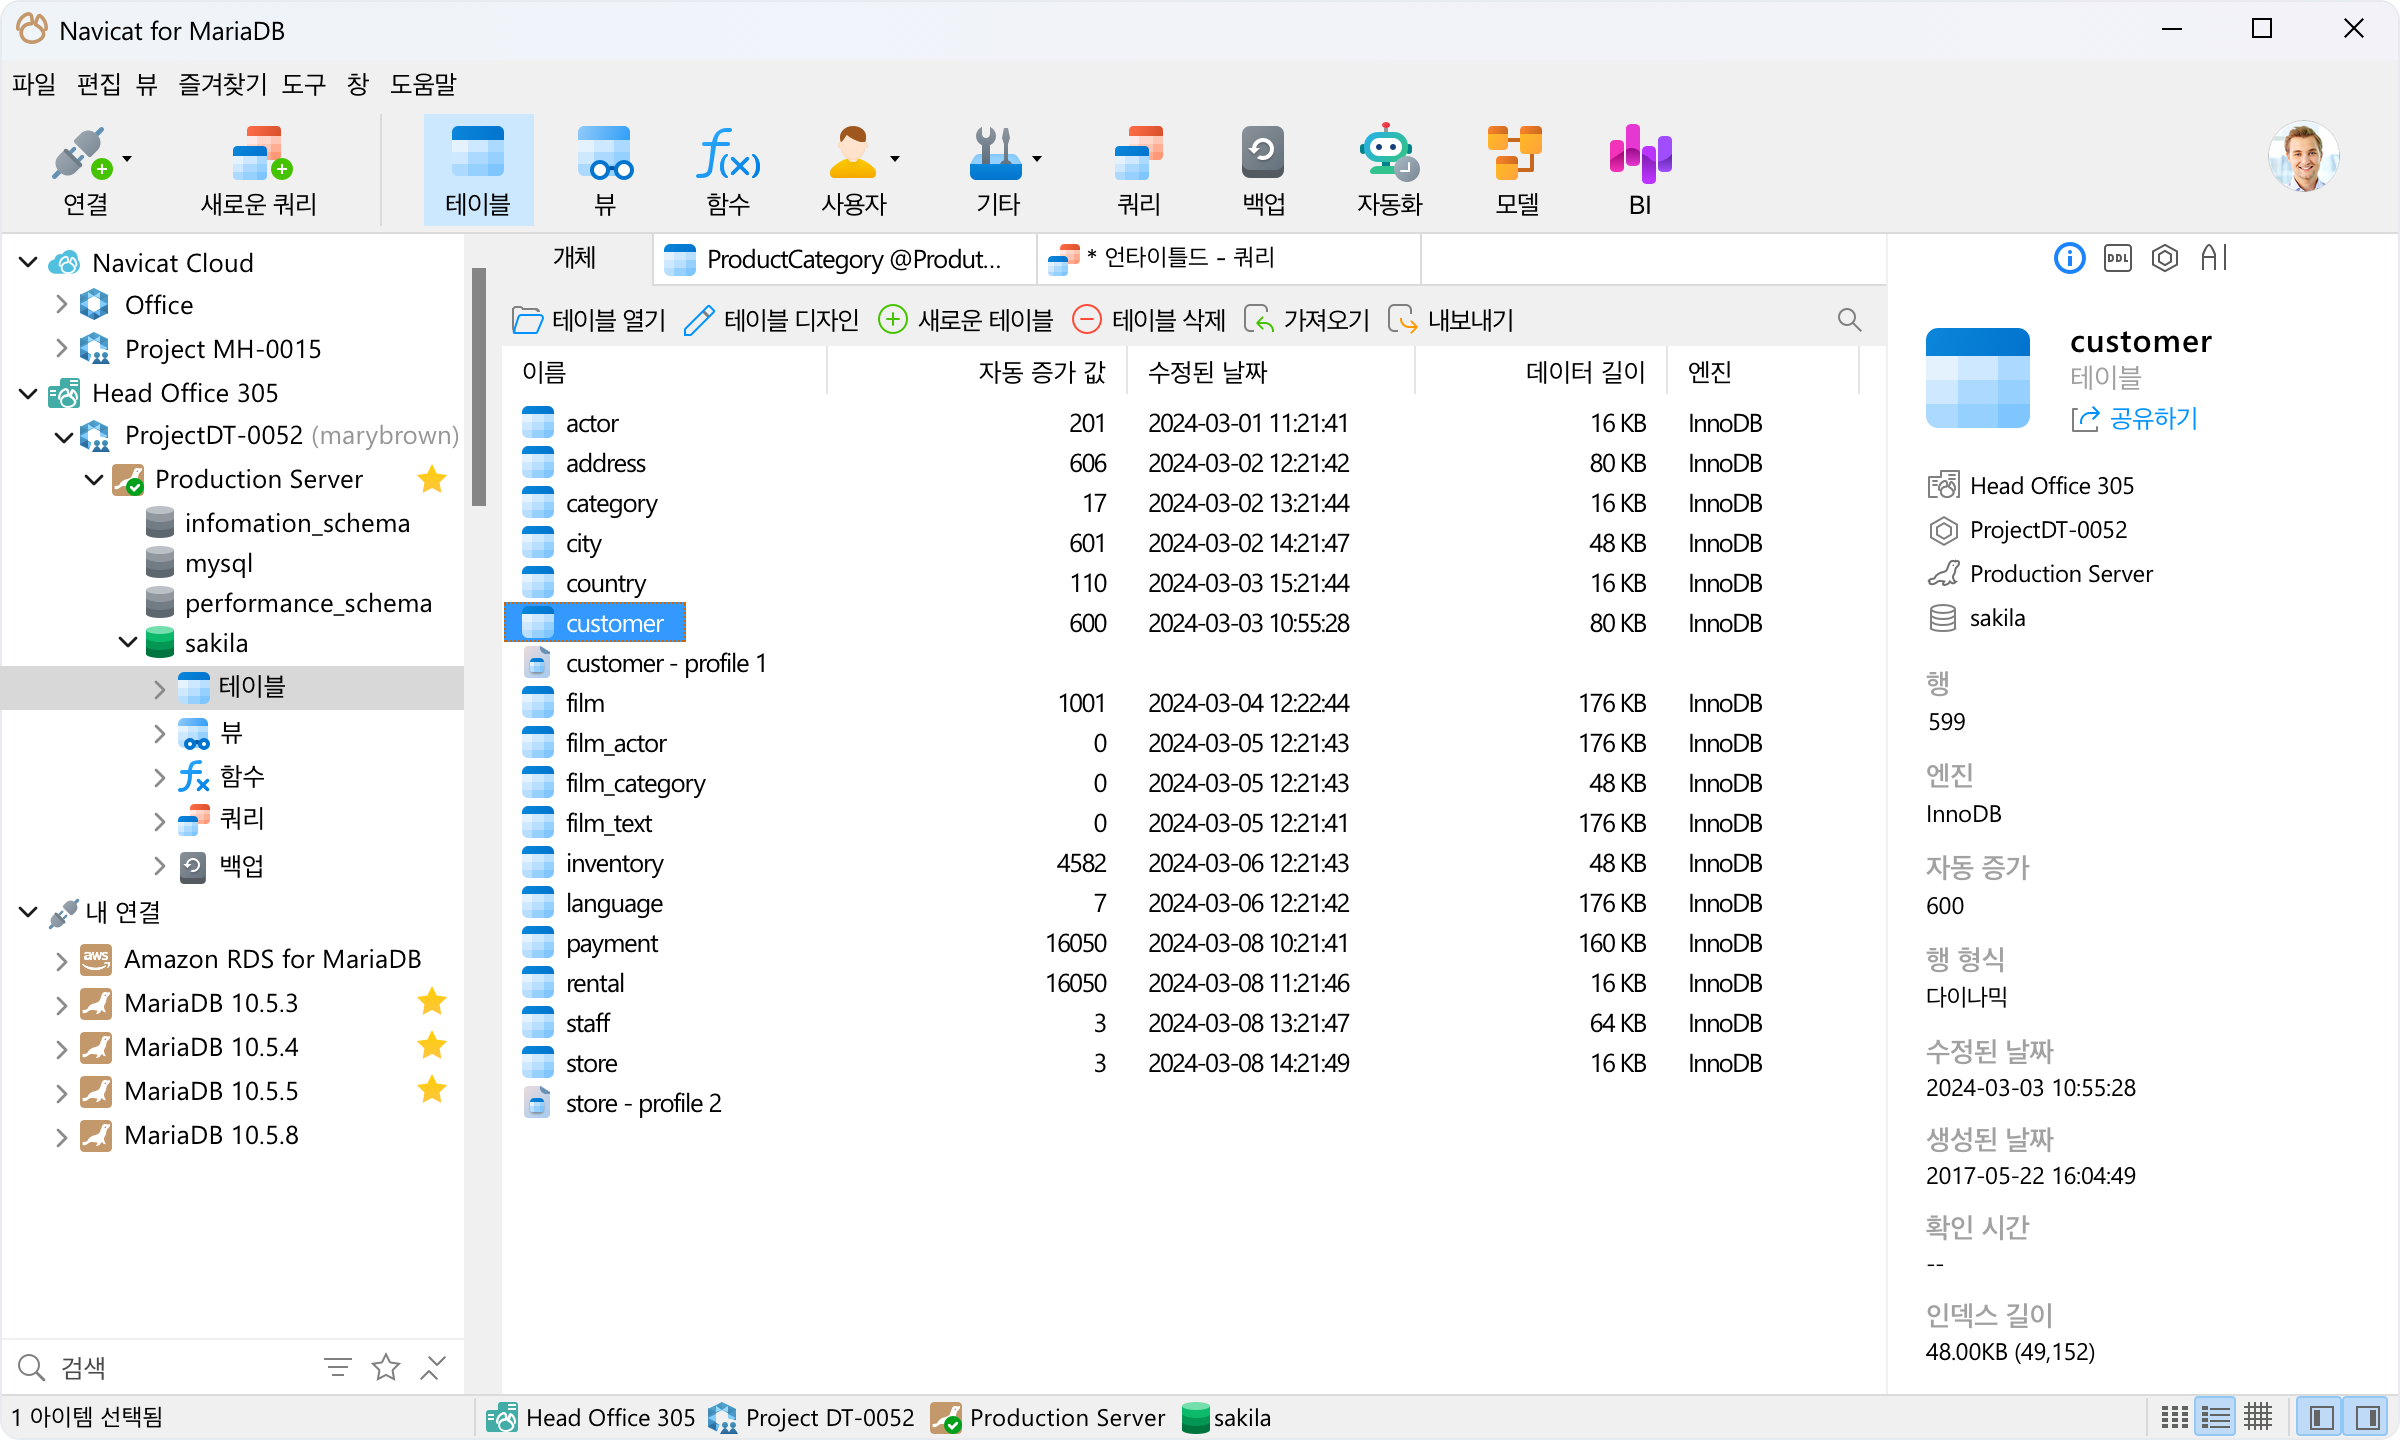This screenshot has height=1440, width=2400.
Task: Click 새로운 테이블 button
Action: tap(965, 320)
